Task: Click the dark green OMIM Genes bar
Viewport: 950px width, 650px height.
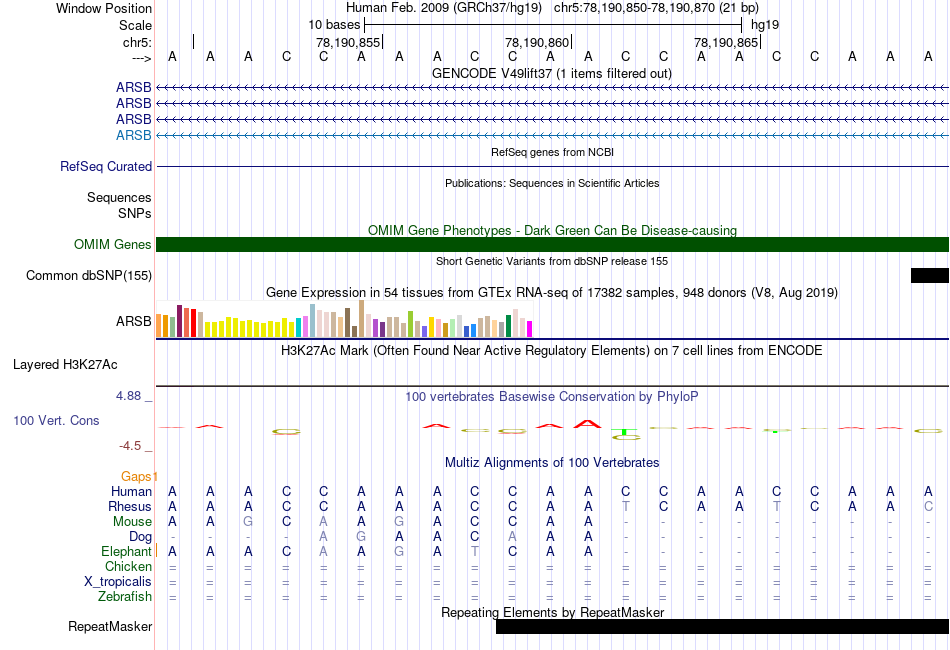Action: coord(552,244)
